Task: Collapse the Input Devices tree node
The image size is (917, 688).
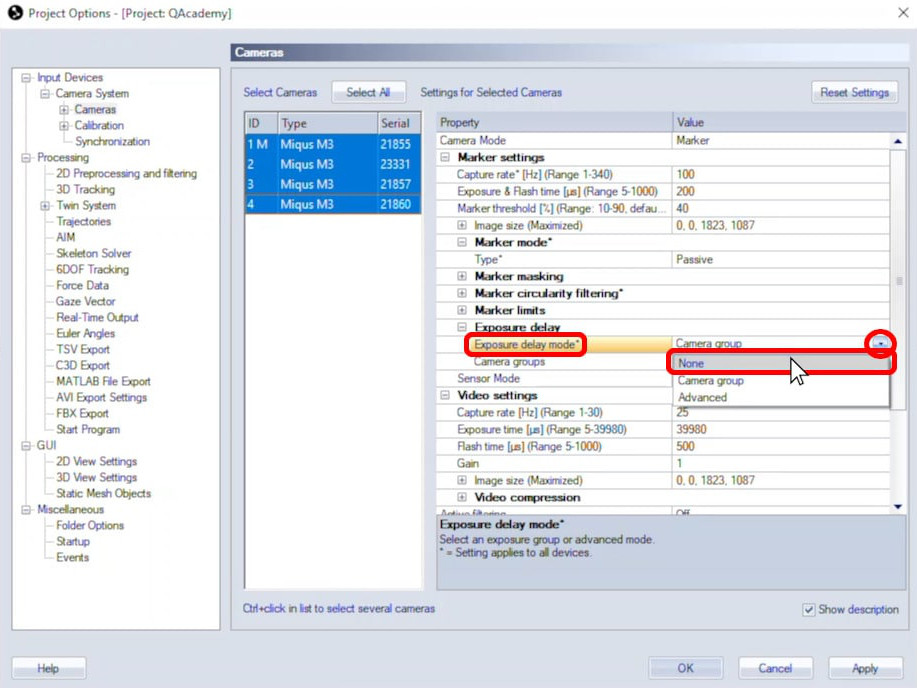Action: coord(27,78)
